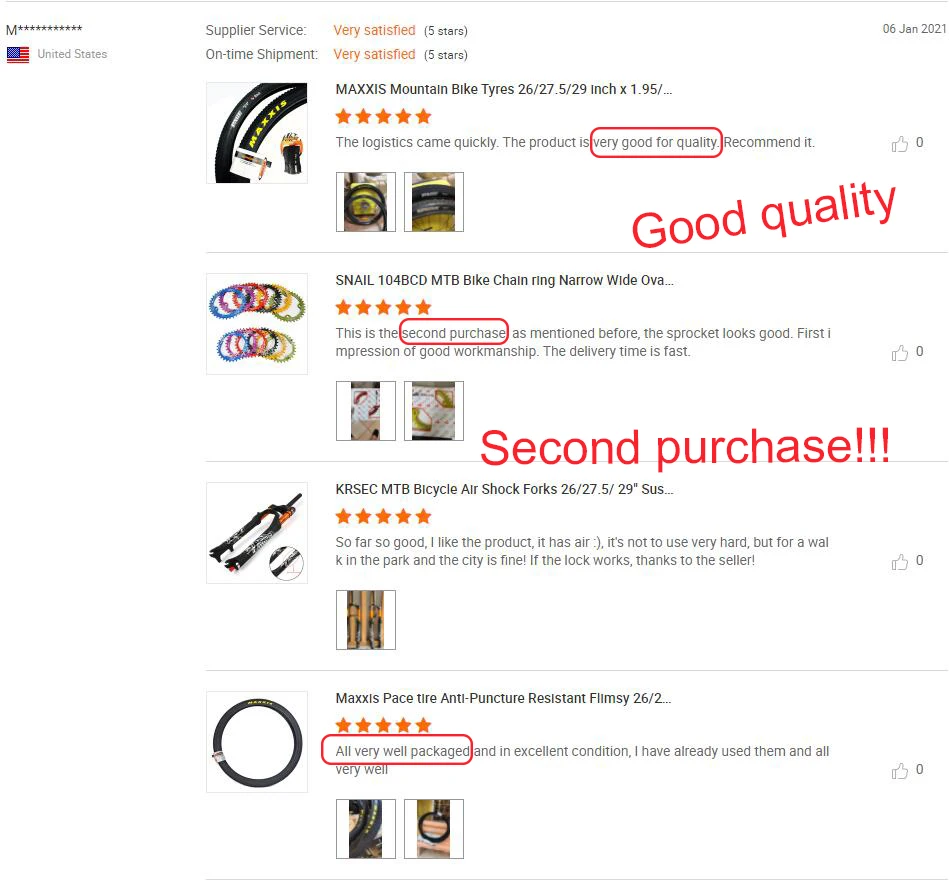The width and height of the screenshot is (949, 880).
Task: Like the KRSEC Air Shock Forks review
Action: (899, 562)
